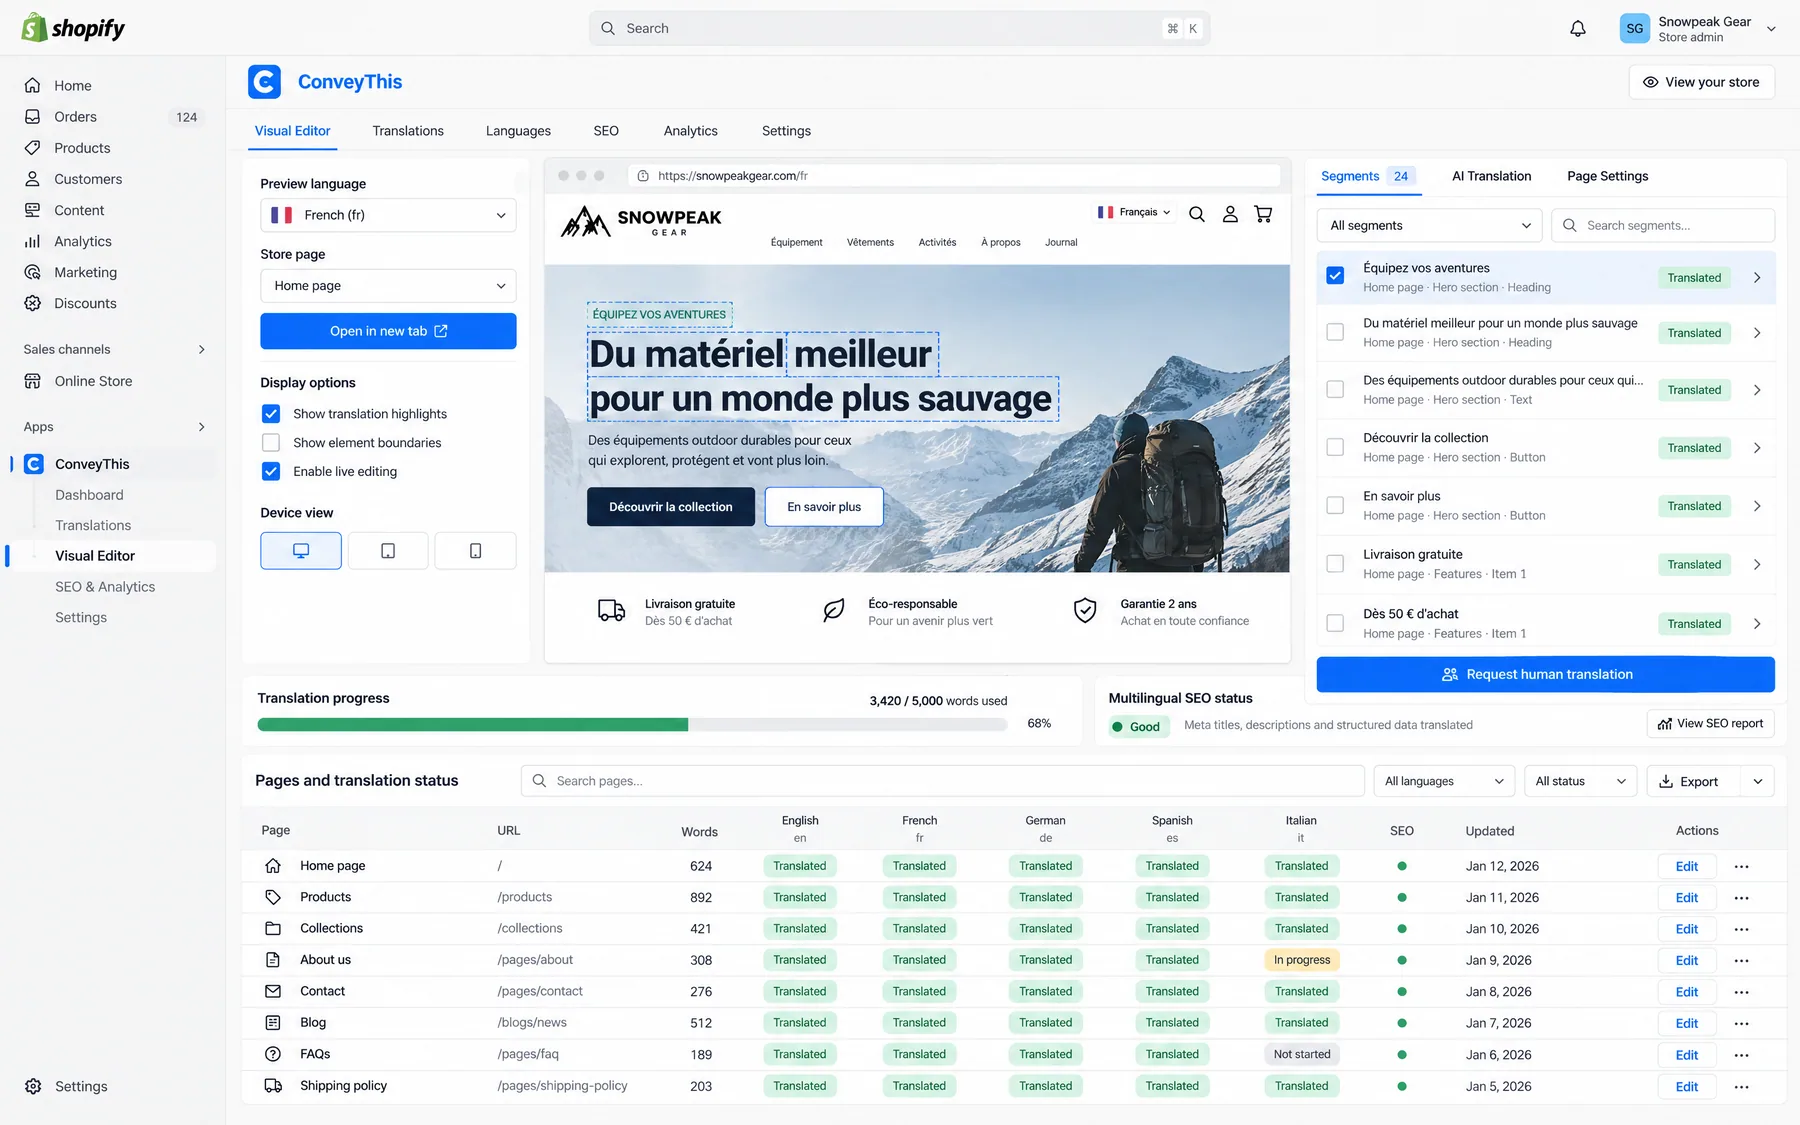Viewport: 1800px width, 1125px height.
Task: Click View SEO report button
Action: click(x=1710, y=724)
